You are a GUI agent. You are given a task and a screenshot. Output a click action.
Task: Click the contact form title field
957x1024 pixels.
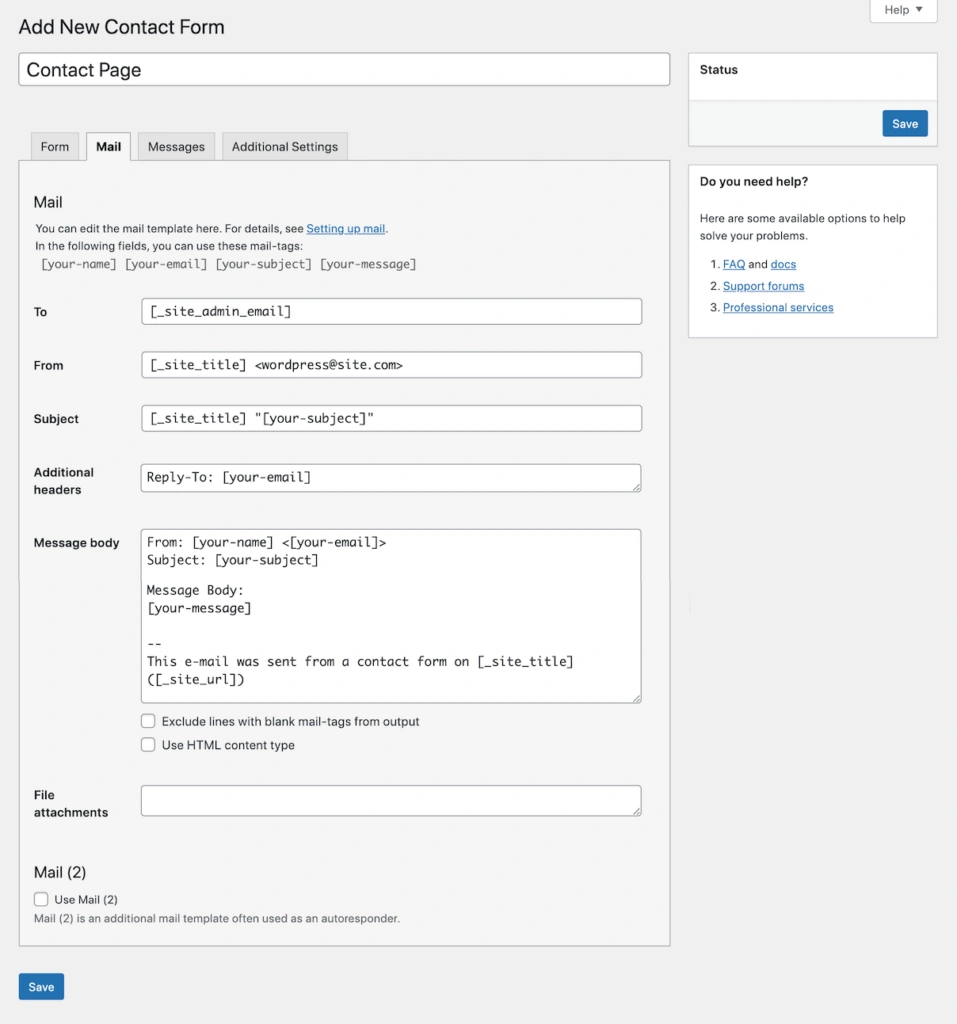(344, 70)
